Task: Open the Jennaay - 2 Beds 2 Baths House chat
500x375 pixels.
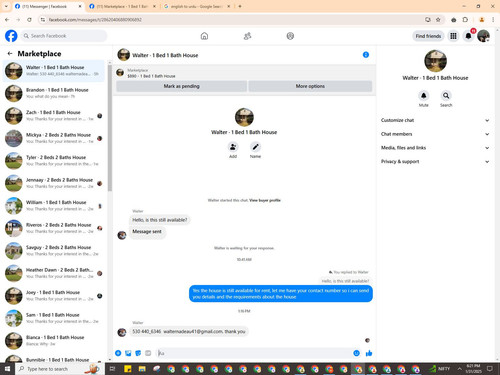Action: [54, 183]
